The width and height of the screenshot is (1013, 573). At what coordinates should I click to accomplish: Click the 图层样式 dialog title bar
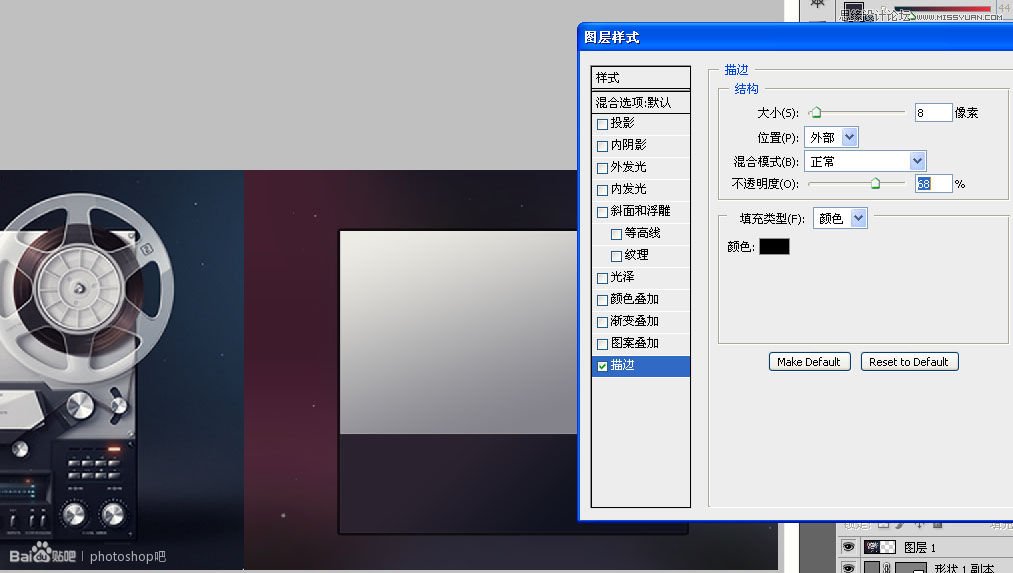[x=796, y=37]
